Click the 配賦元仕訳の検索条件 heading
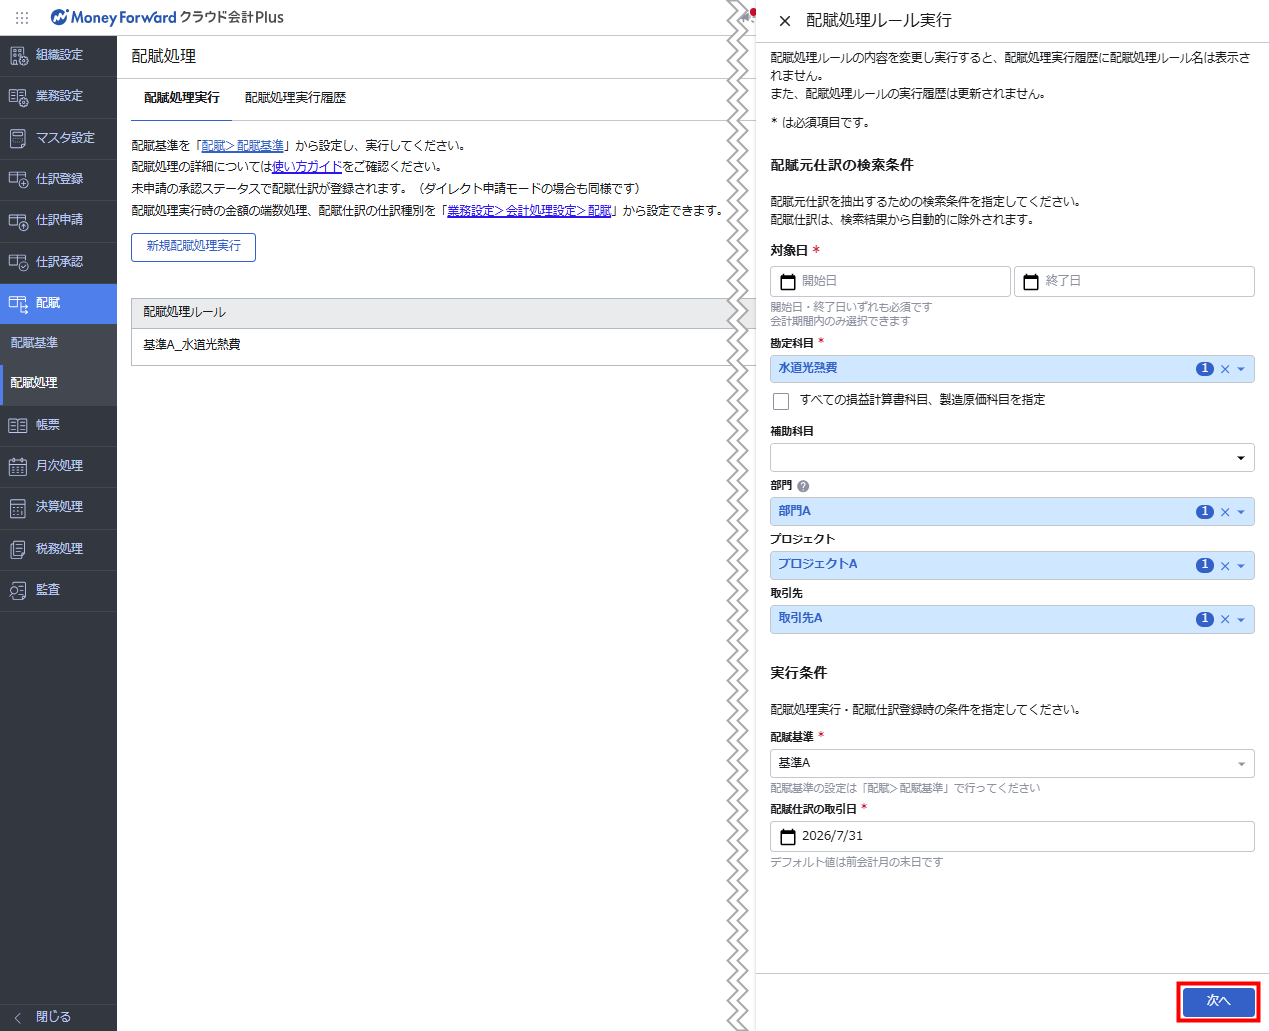The image size is (1269, 1031). tap(842, 165)
